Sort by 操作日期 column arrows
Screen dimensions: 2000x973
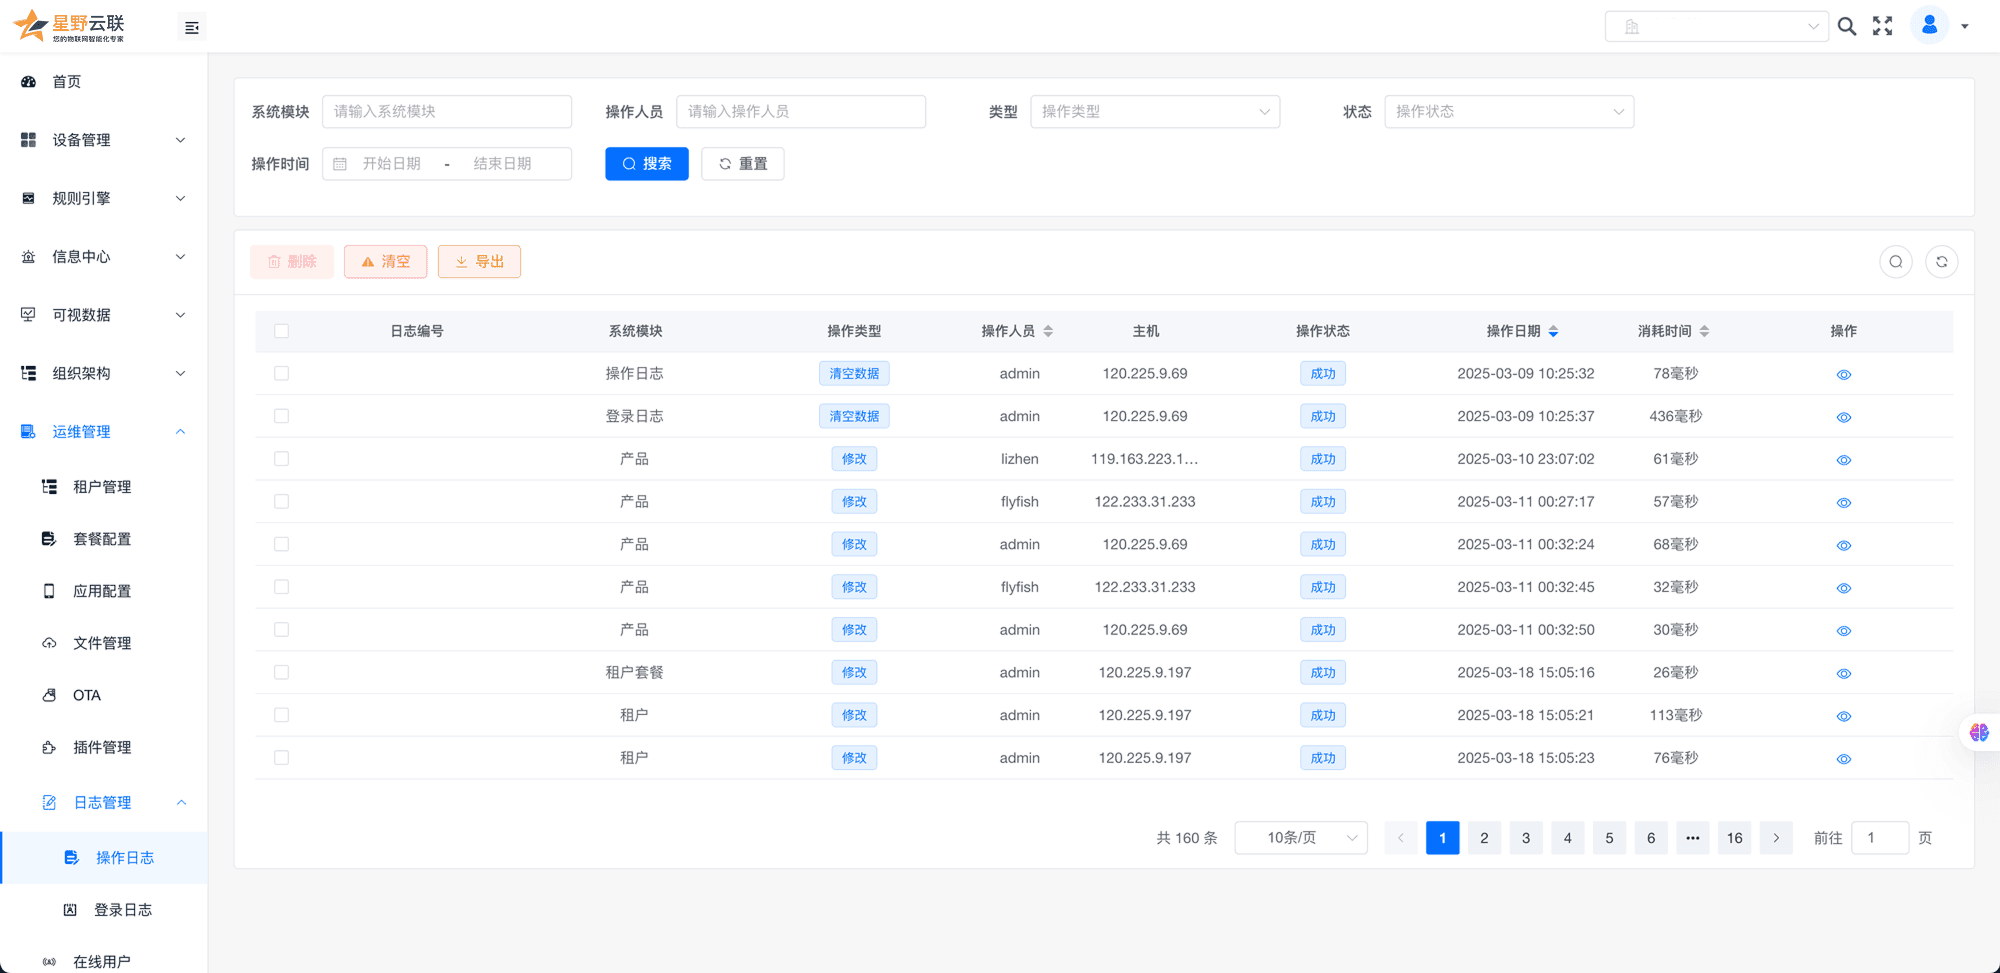tap(1553, 331)
